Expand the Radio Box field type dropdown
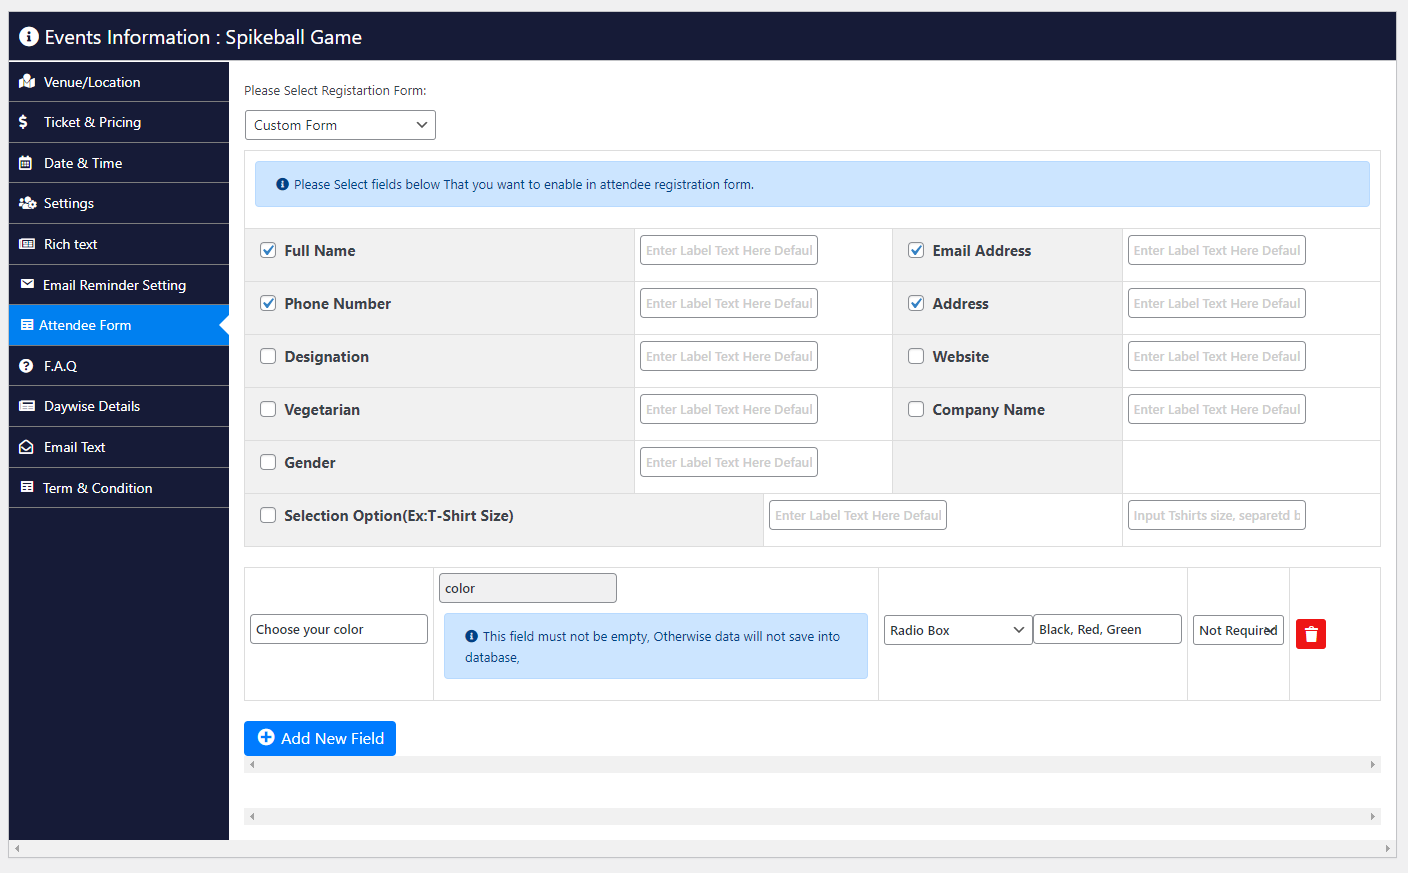The width and height of the screenshot is (1408, 873). (x=957, y=630)
